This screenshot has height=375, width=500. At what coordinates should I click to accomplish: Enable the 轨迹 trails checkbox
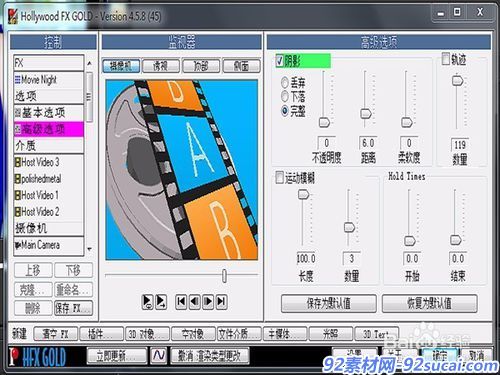coord(446,59)
